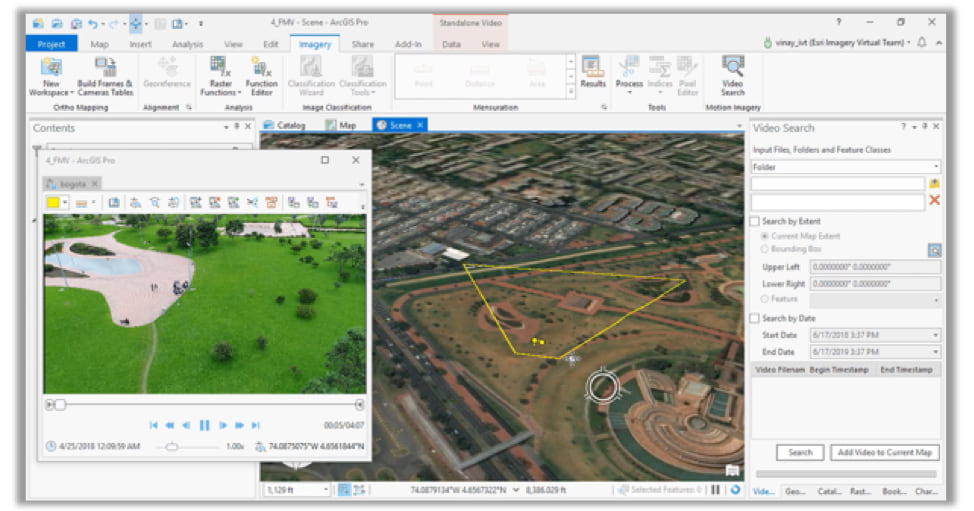Jump to the end of the video

255,425
